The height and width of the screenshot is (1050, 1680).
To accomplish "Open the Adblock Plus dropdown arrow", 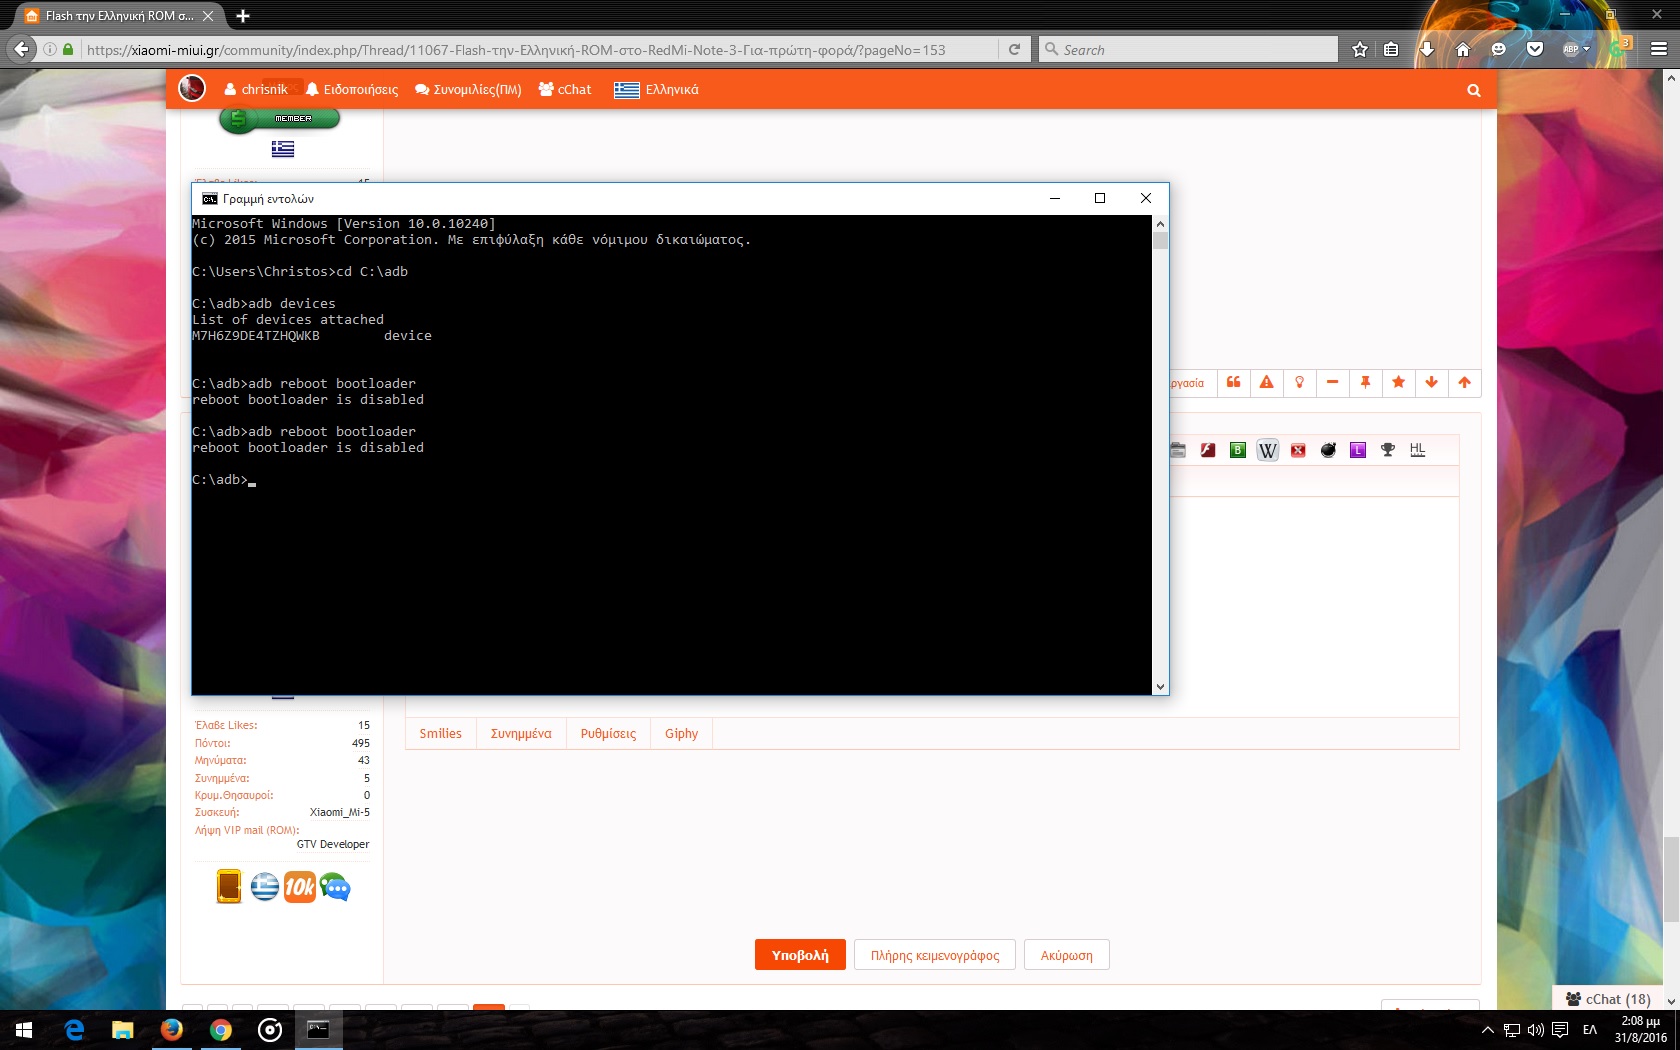I will [x=1586, y=49].
